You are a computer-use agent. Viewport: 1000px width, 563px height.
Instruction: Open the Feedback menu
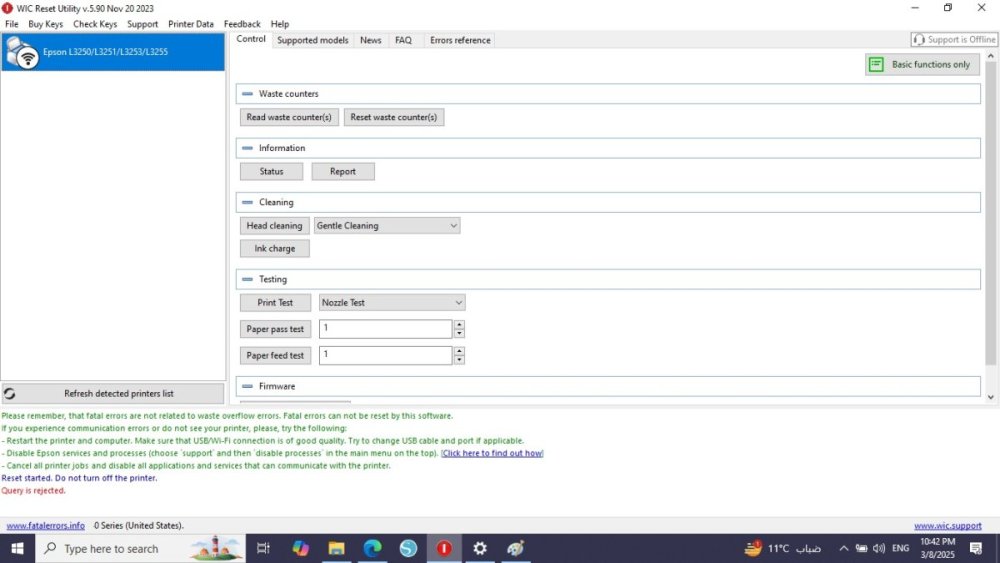(242, 24)
